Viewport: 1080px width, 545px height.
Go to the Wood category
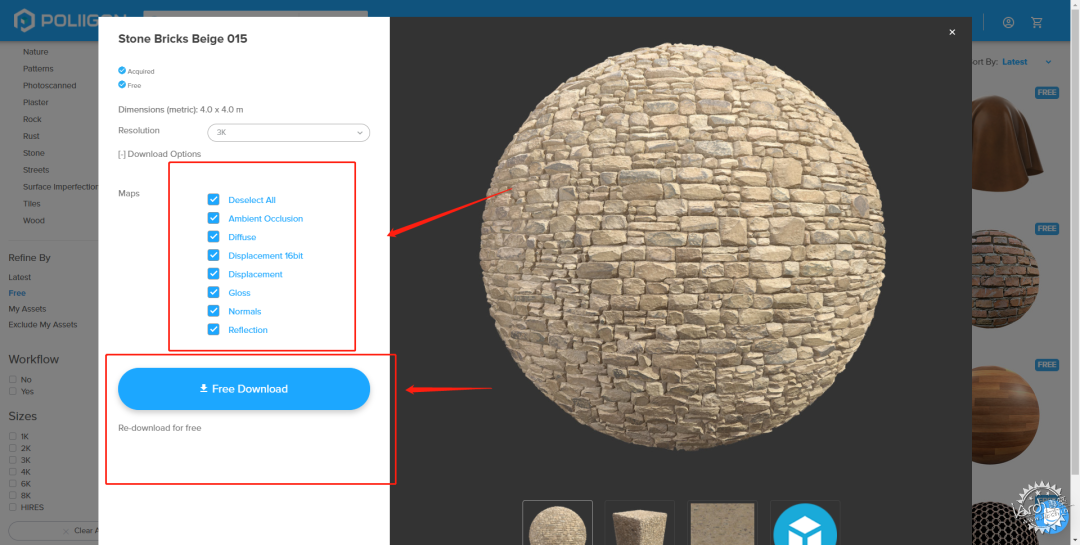coord(34,220)
